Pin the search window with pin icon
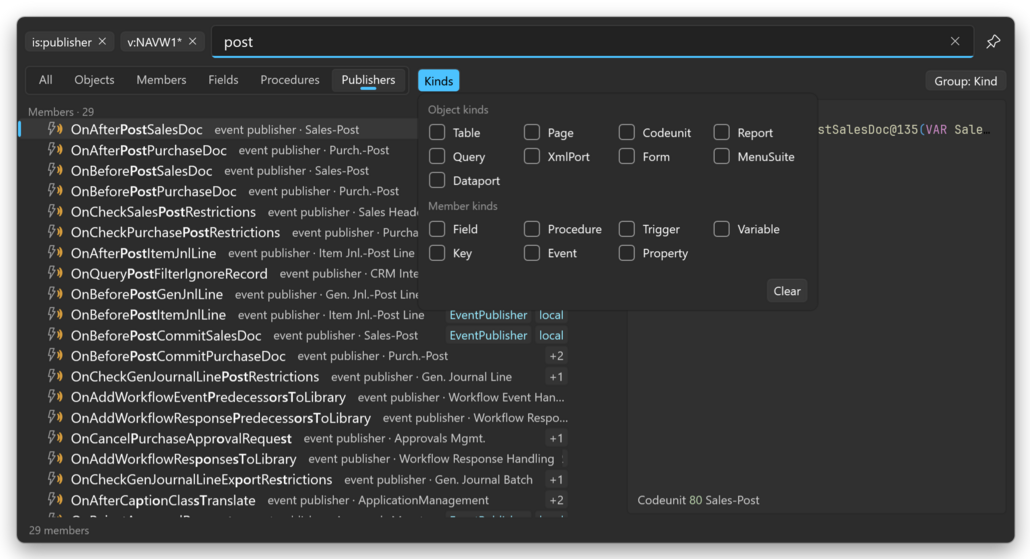Viewport: 1030px width, 559px height. tap(993, 41)
